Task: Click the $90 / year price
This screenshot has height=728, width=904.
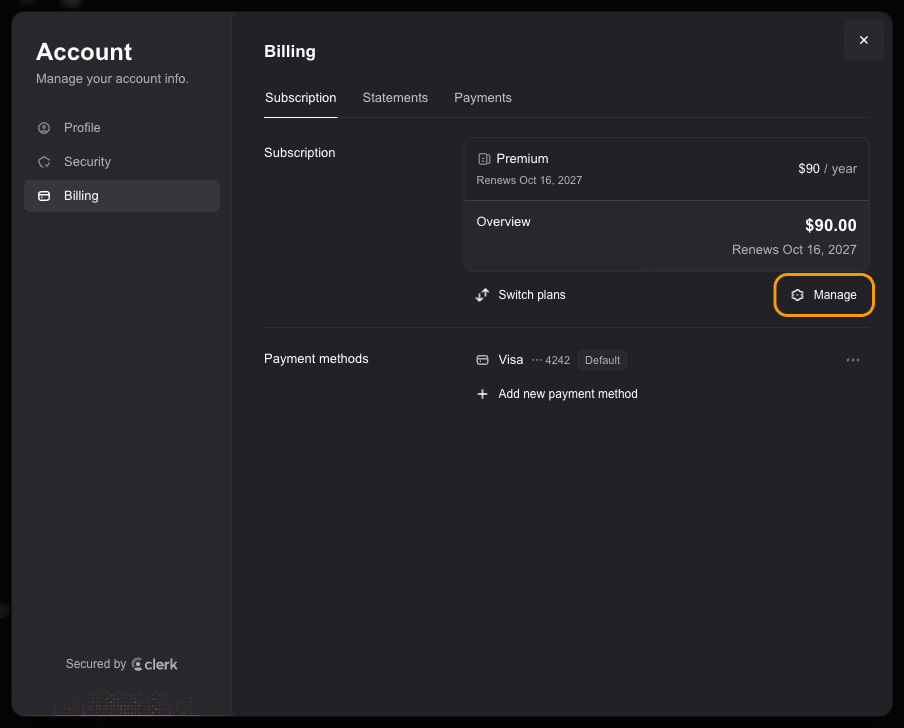Action: coord(827,168)
